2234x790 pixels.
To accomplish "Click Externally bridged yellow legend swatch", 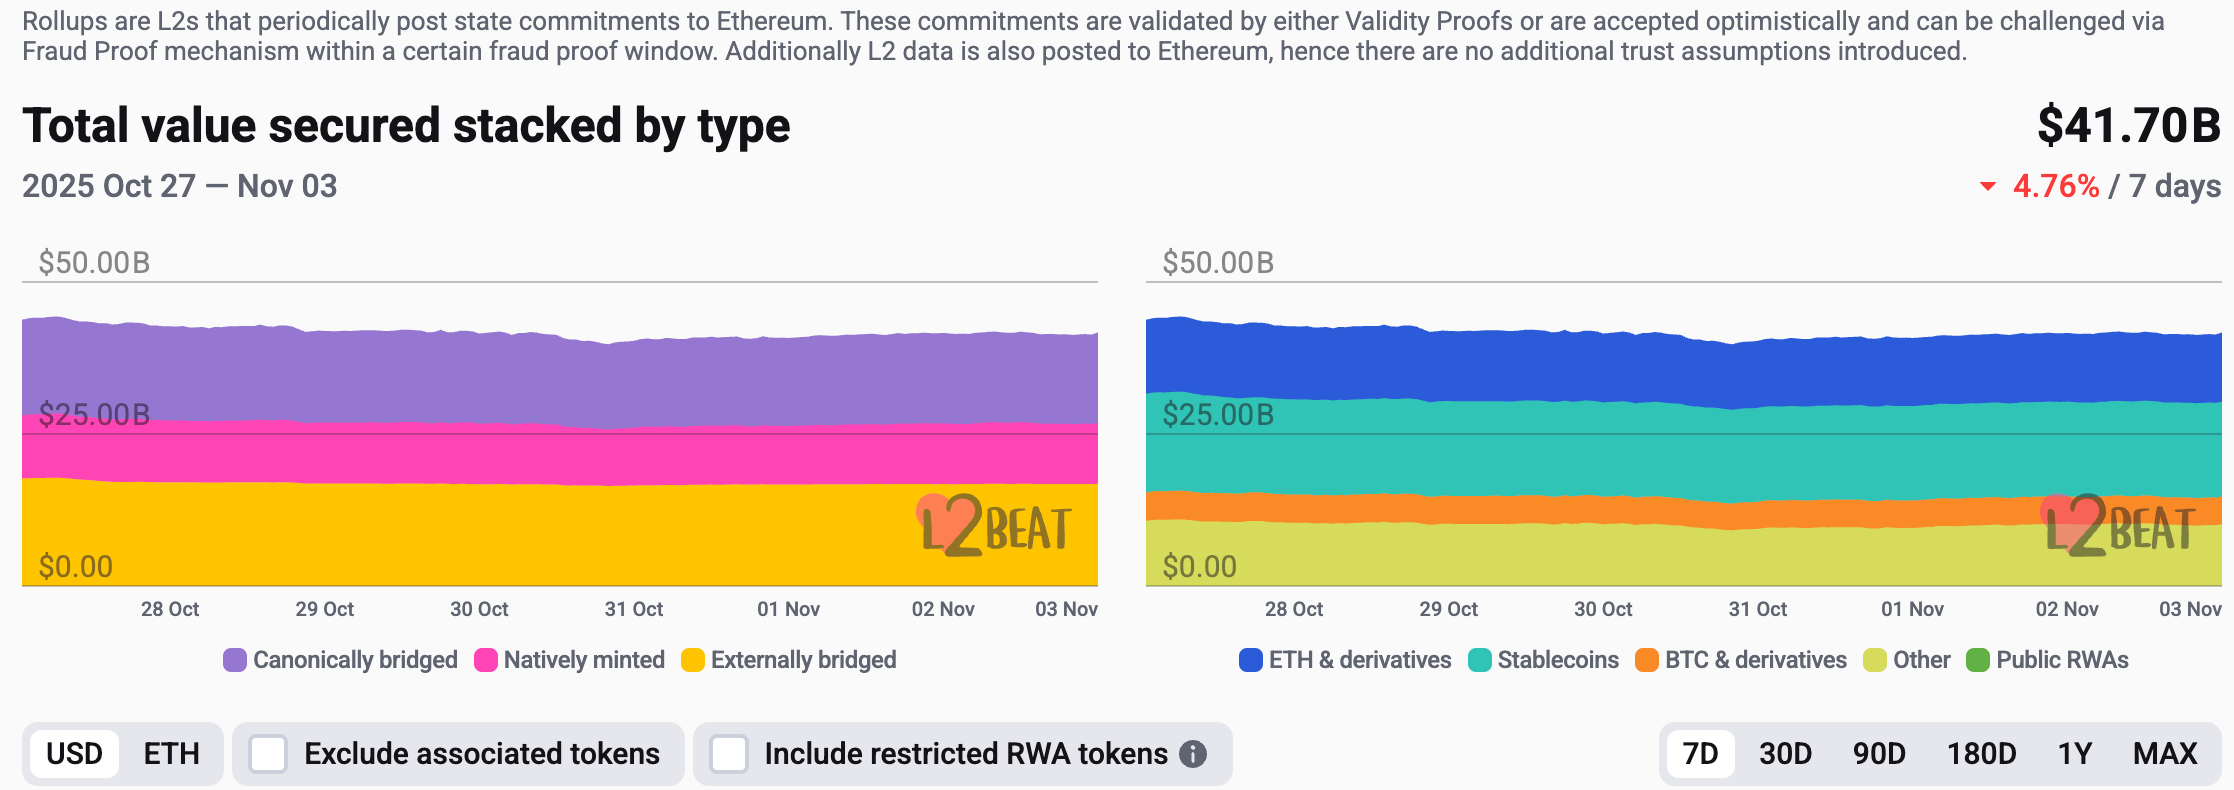I will coord(693,660).
